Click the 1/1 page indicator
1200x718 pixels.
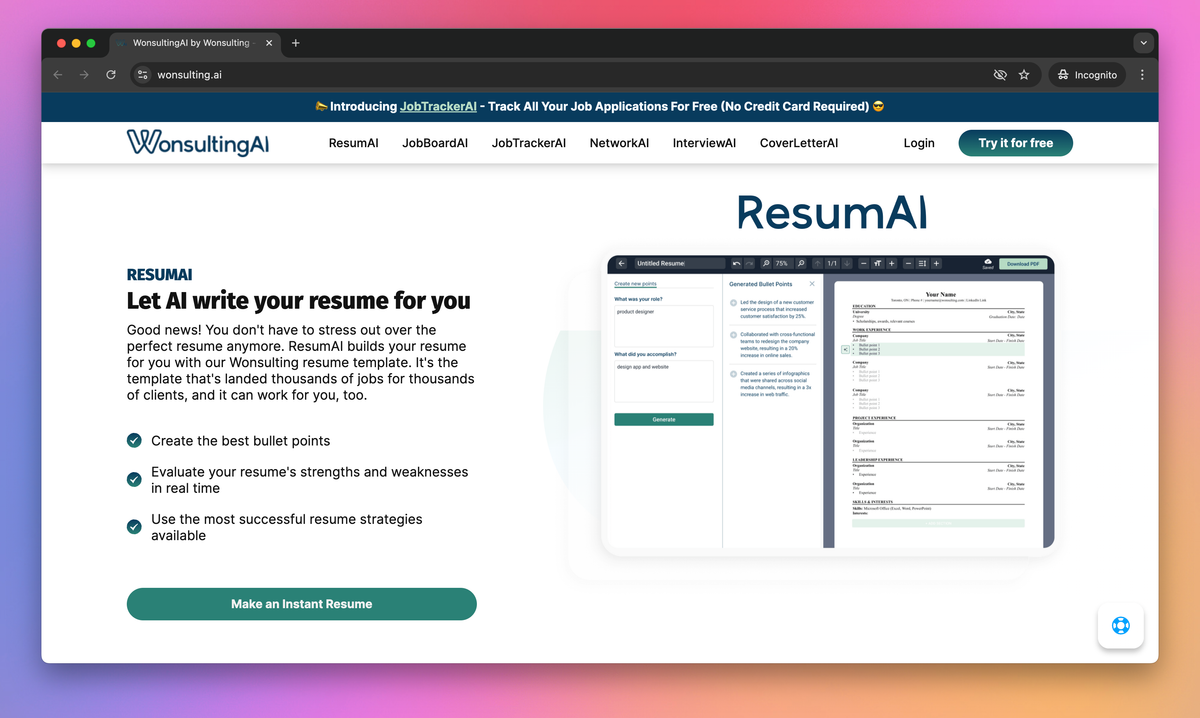pos(832,263)
